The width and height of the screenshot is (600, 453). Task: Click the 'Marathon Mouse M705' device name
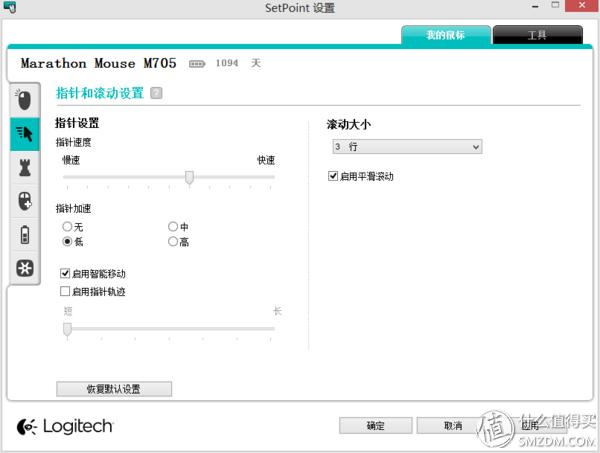tap(99, 63)
